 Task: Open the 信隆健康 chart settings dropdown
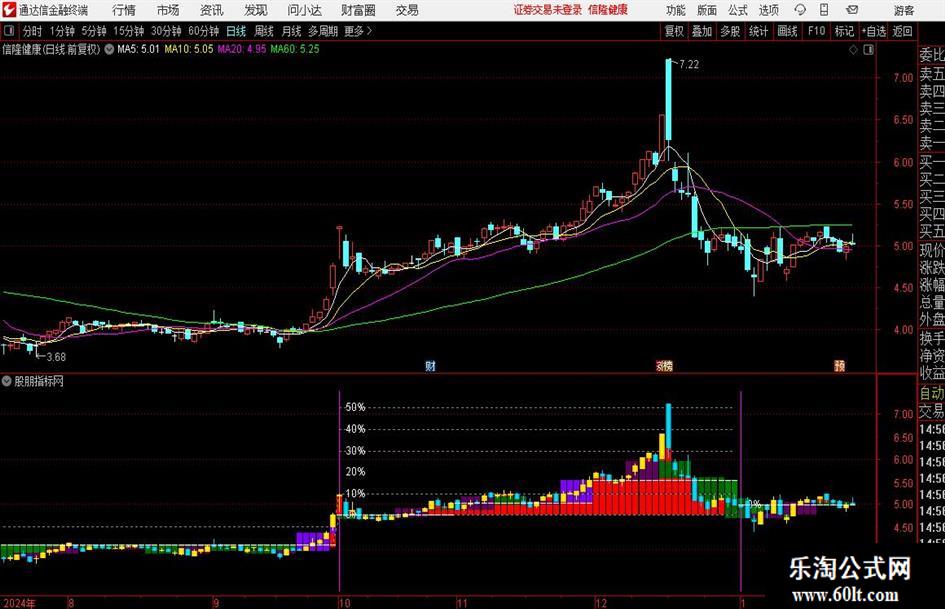[x=109, y=49]
